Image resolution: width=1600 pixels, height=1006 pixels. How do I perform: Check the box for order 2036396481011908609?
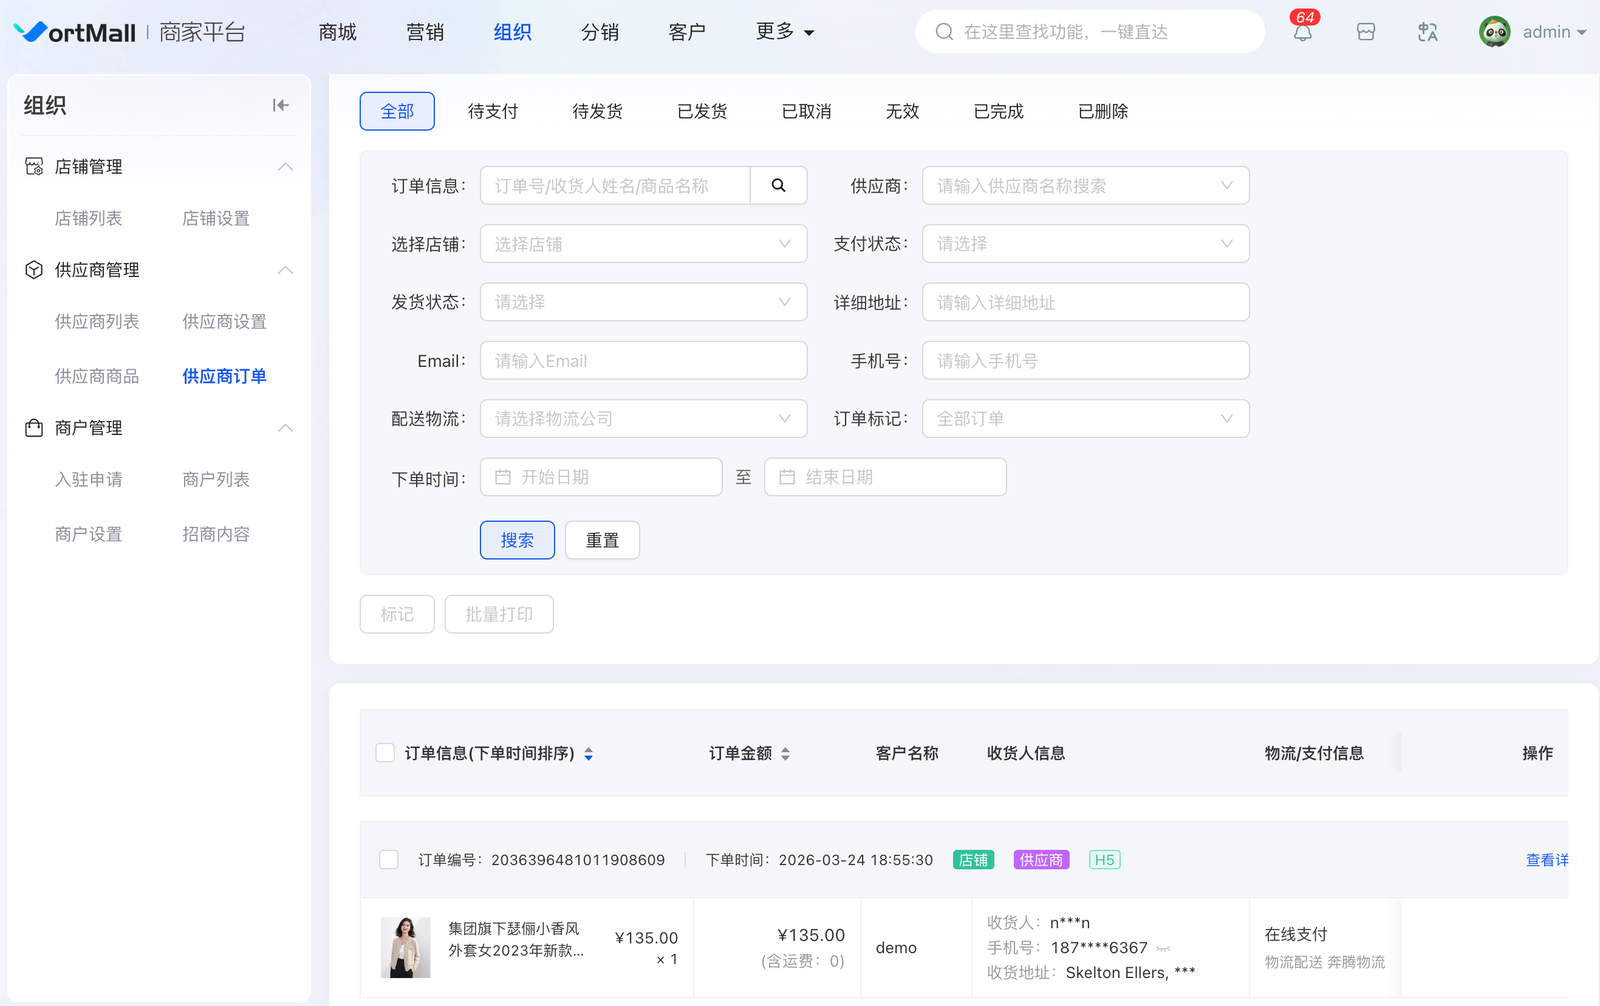pyautogui.click(x=389, y=860)
